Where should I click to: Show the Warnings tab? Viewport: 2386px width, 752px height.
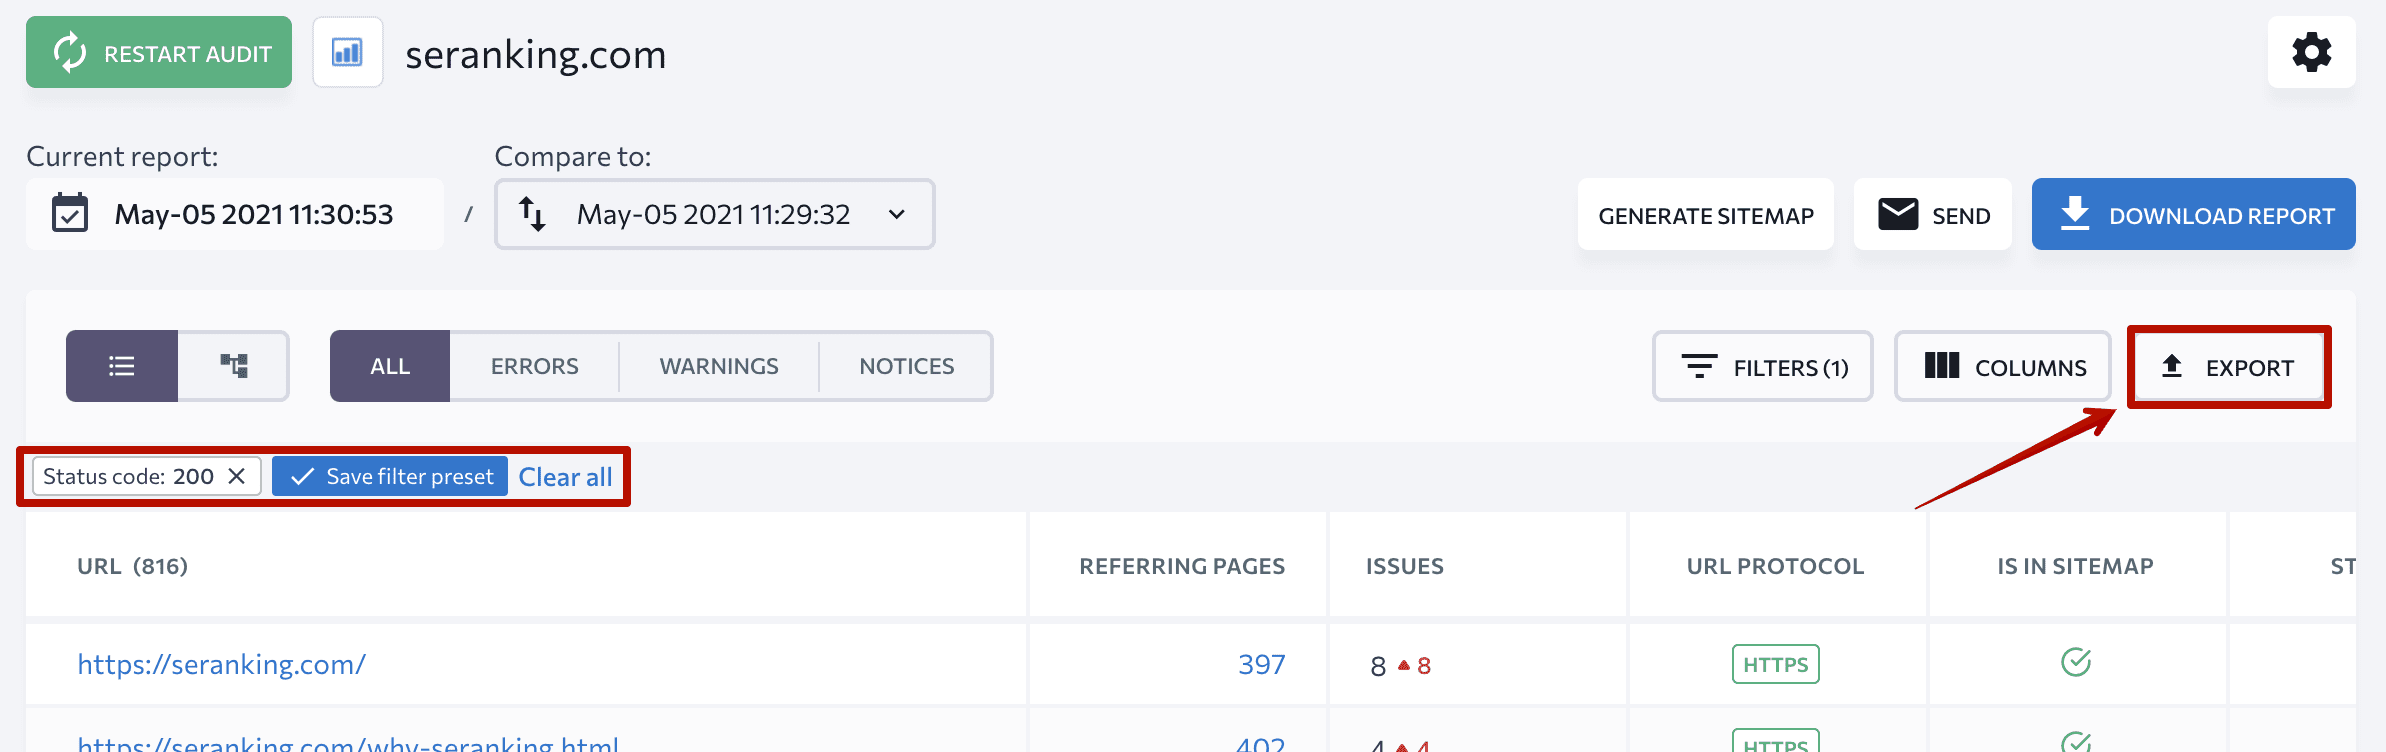tap(719, 366)
